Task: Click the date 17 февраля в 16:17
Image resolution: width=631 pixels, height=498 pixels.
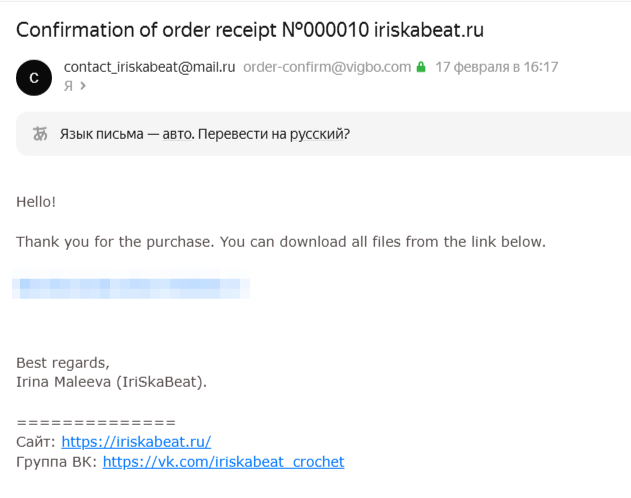Action: coord(496,68)
